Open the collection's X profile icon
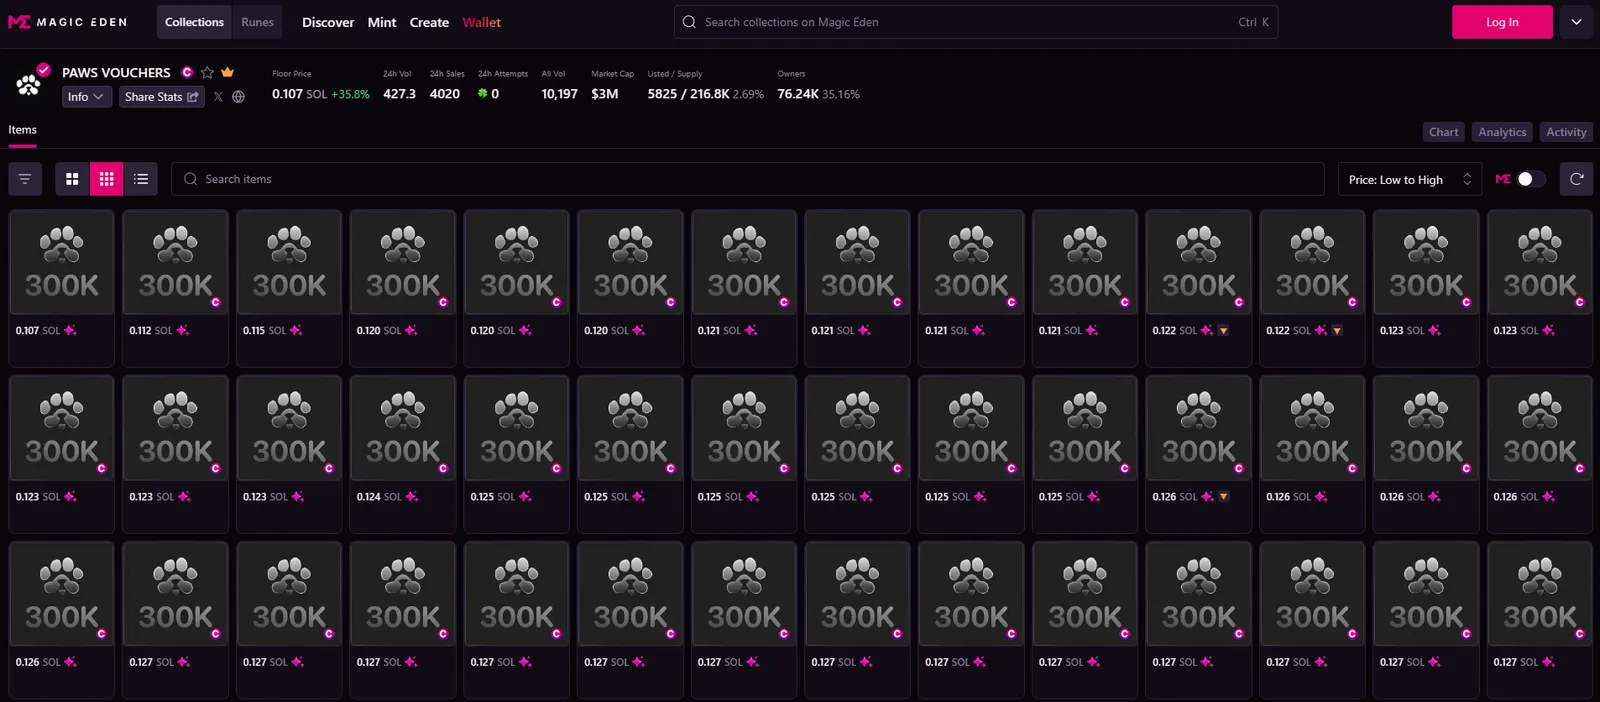Viewport: 1600px width, 702px height. pyautogui.click(x=218, y=97)
